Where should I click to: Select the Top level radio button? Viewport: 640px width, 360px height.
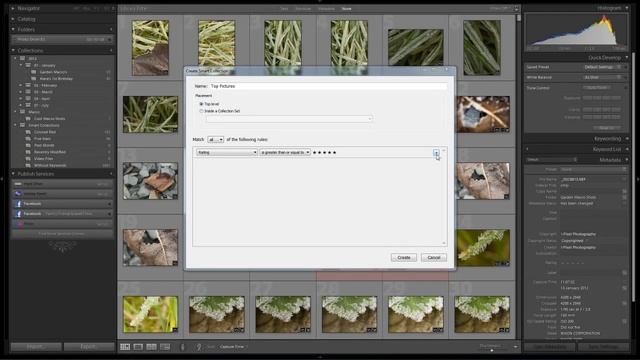(x=201, y=104)
